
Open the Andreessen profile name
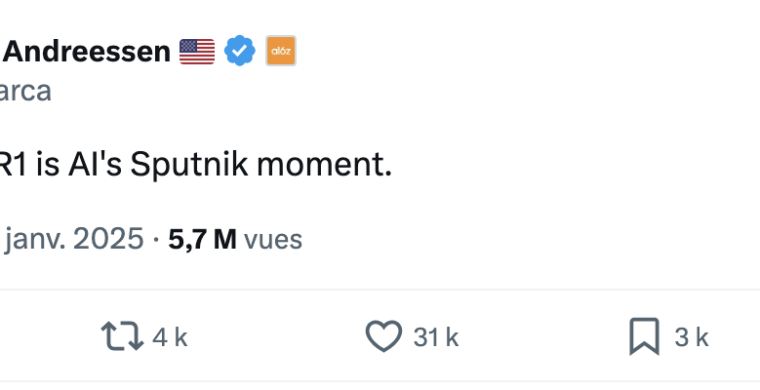tap(86, 51)
